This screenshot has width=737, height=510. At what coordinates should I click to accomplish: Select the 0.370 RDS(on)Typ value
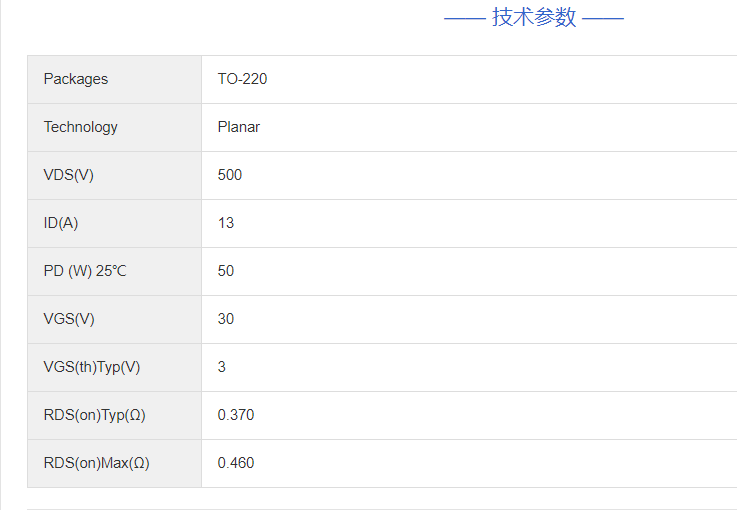coord(236,415)
